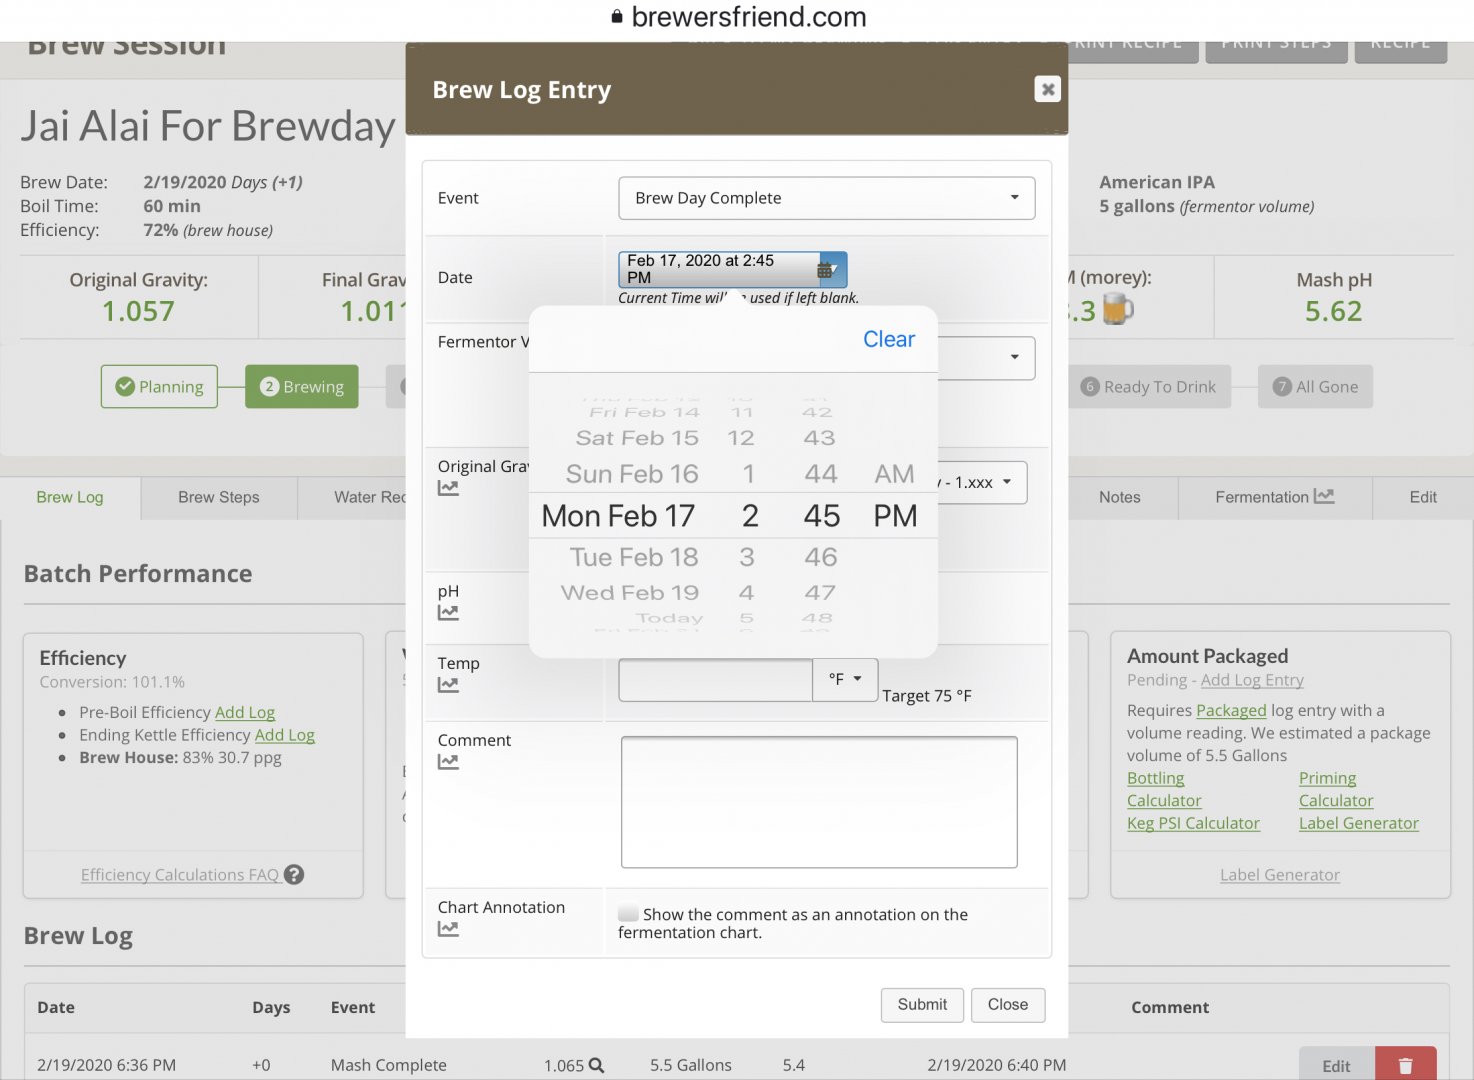
Task: Open the Priming Calculator link
Action: coord(1336,789)
